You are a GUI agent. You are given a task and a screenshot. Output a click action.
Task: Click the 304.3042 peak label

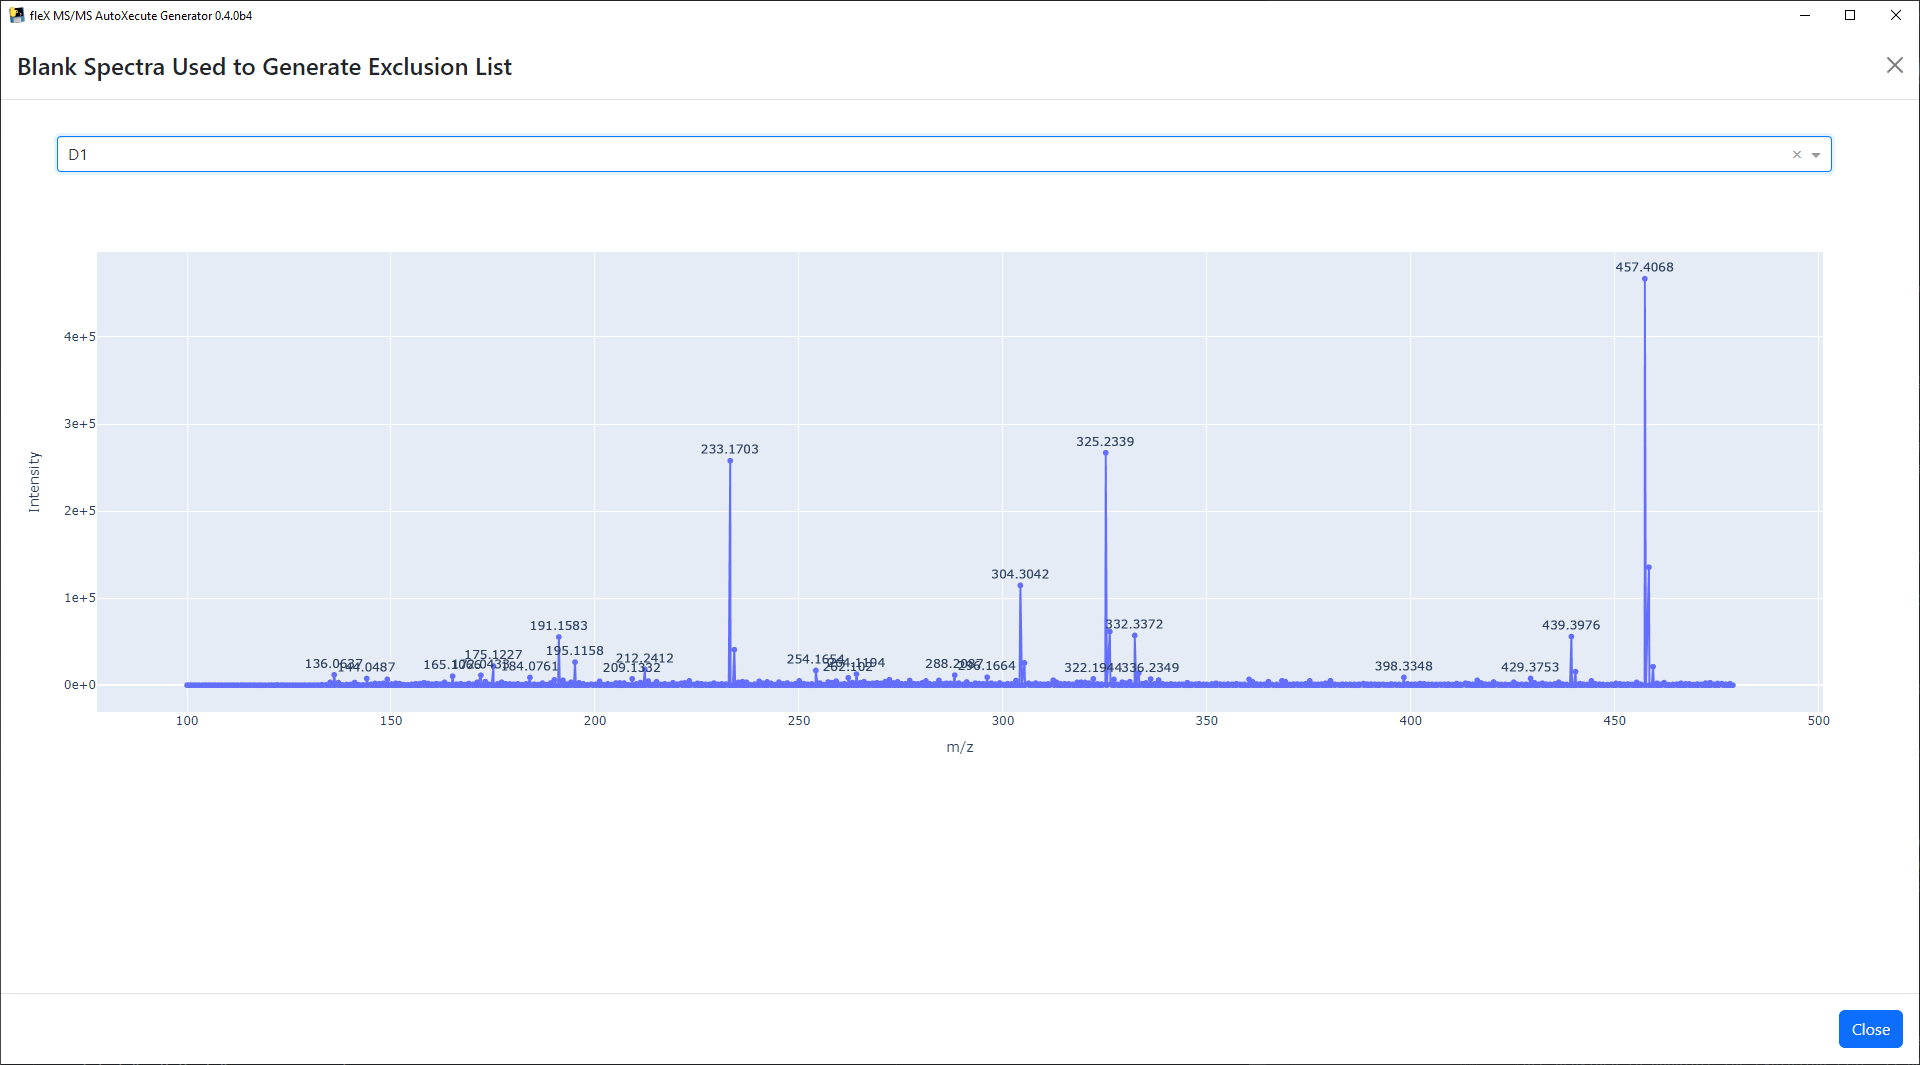pos(1019,574)
